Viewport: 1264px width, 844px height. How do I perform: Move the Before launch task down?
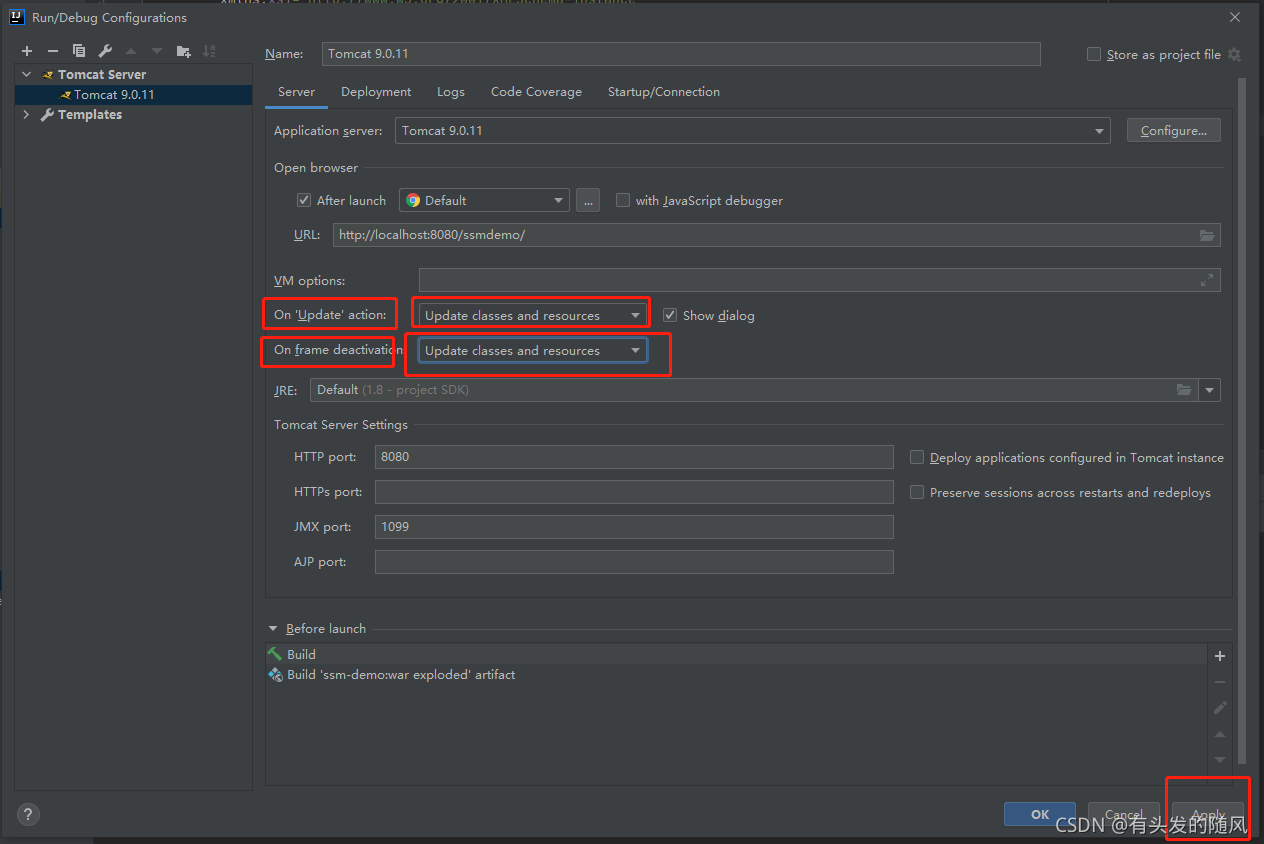(1220, 760)
